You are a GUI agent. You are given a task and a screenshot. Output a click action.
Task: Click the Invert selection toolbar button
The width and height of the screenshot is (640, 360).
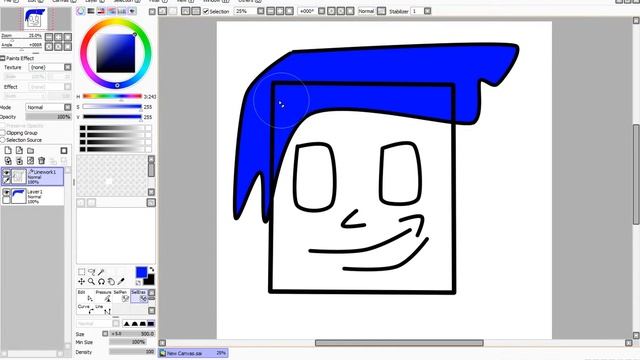coord(196,11)
